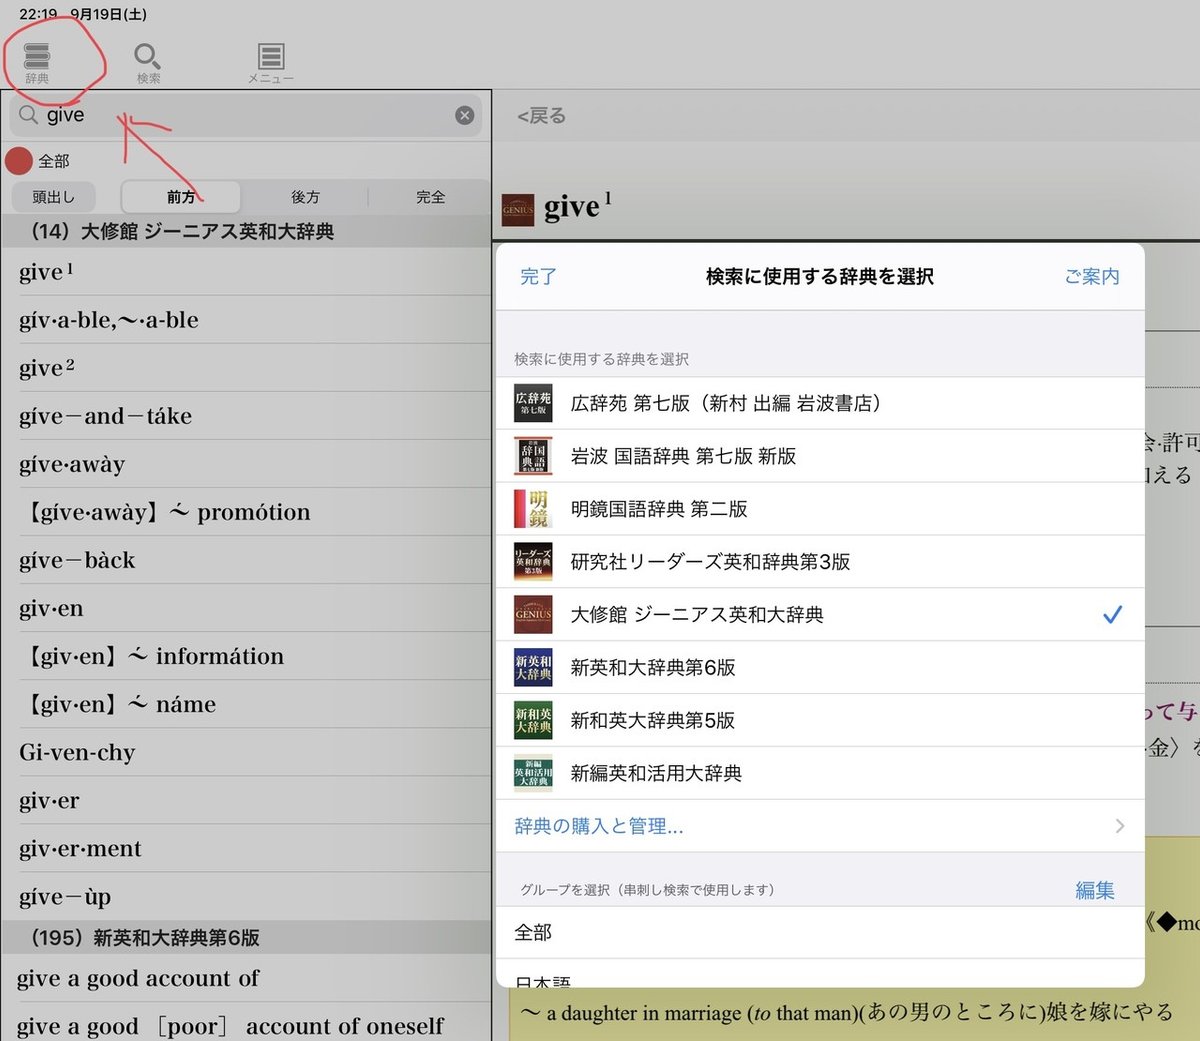The width and height of the screenshot is (1200, 1041).
Task: Open the gíve·awày result entry
Action: click(246, 464)
